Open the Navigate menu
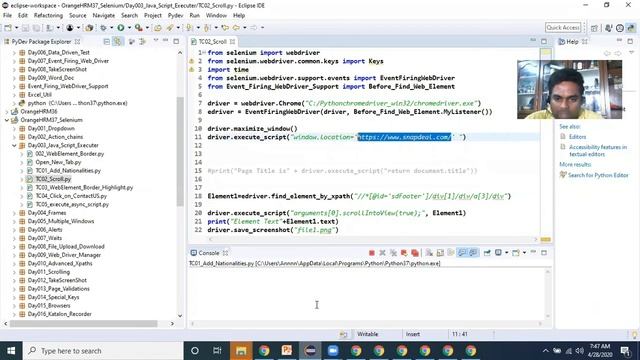640x360 pixels. pyautogui.click(x=104, y=16)
